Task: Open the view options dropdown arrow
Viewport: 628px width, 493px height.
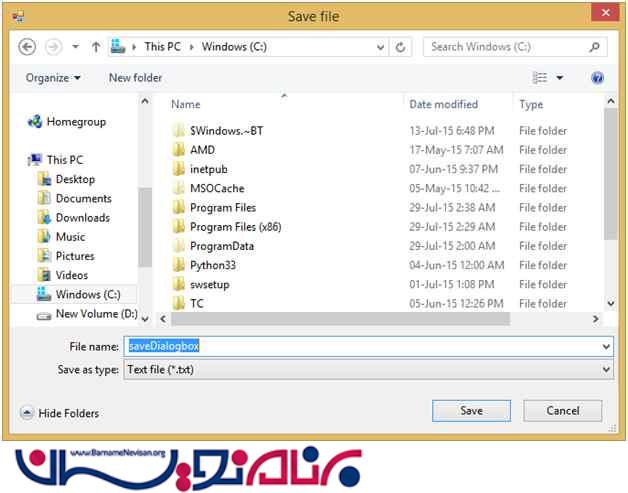Action: pyautogui.click(x=559, y=78)
